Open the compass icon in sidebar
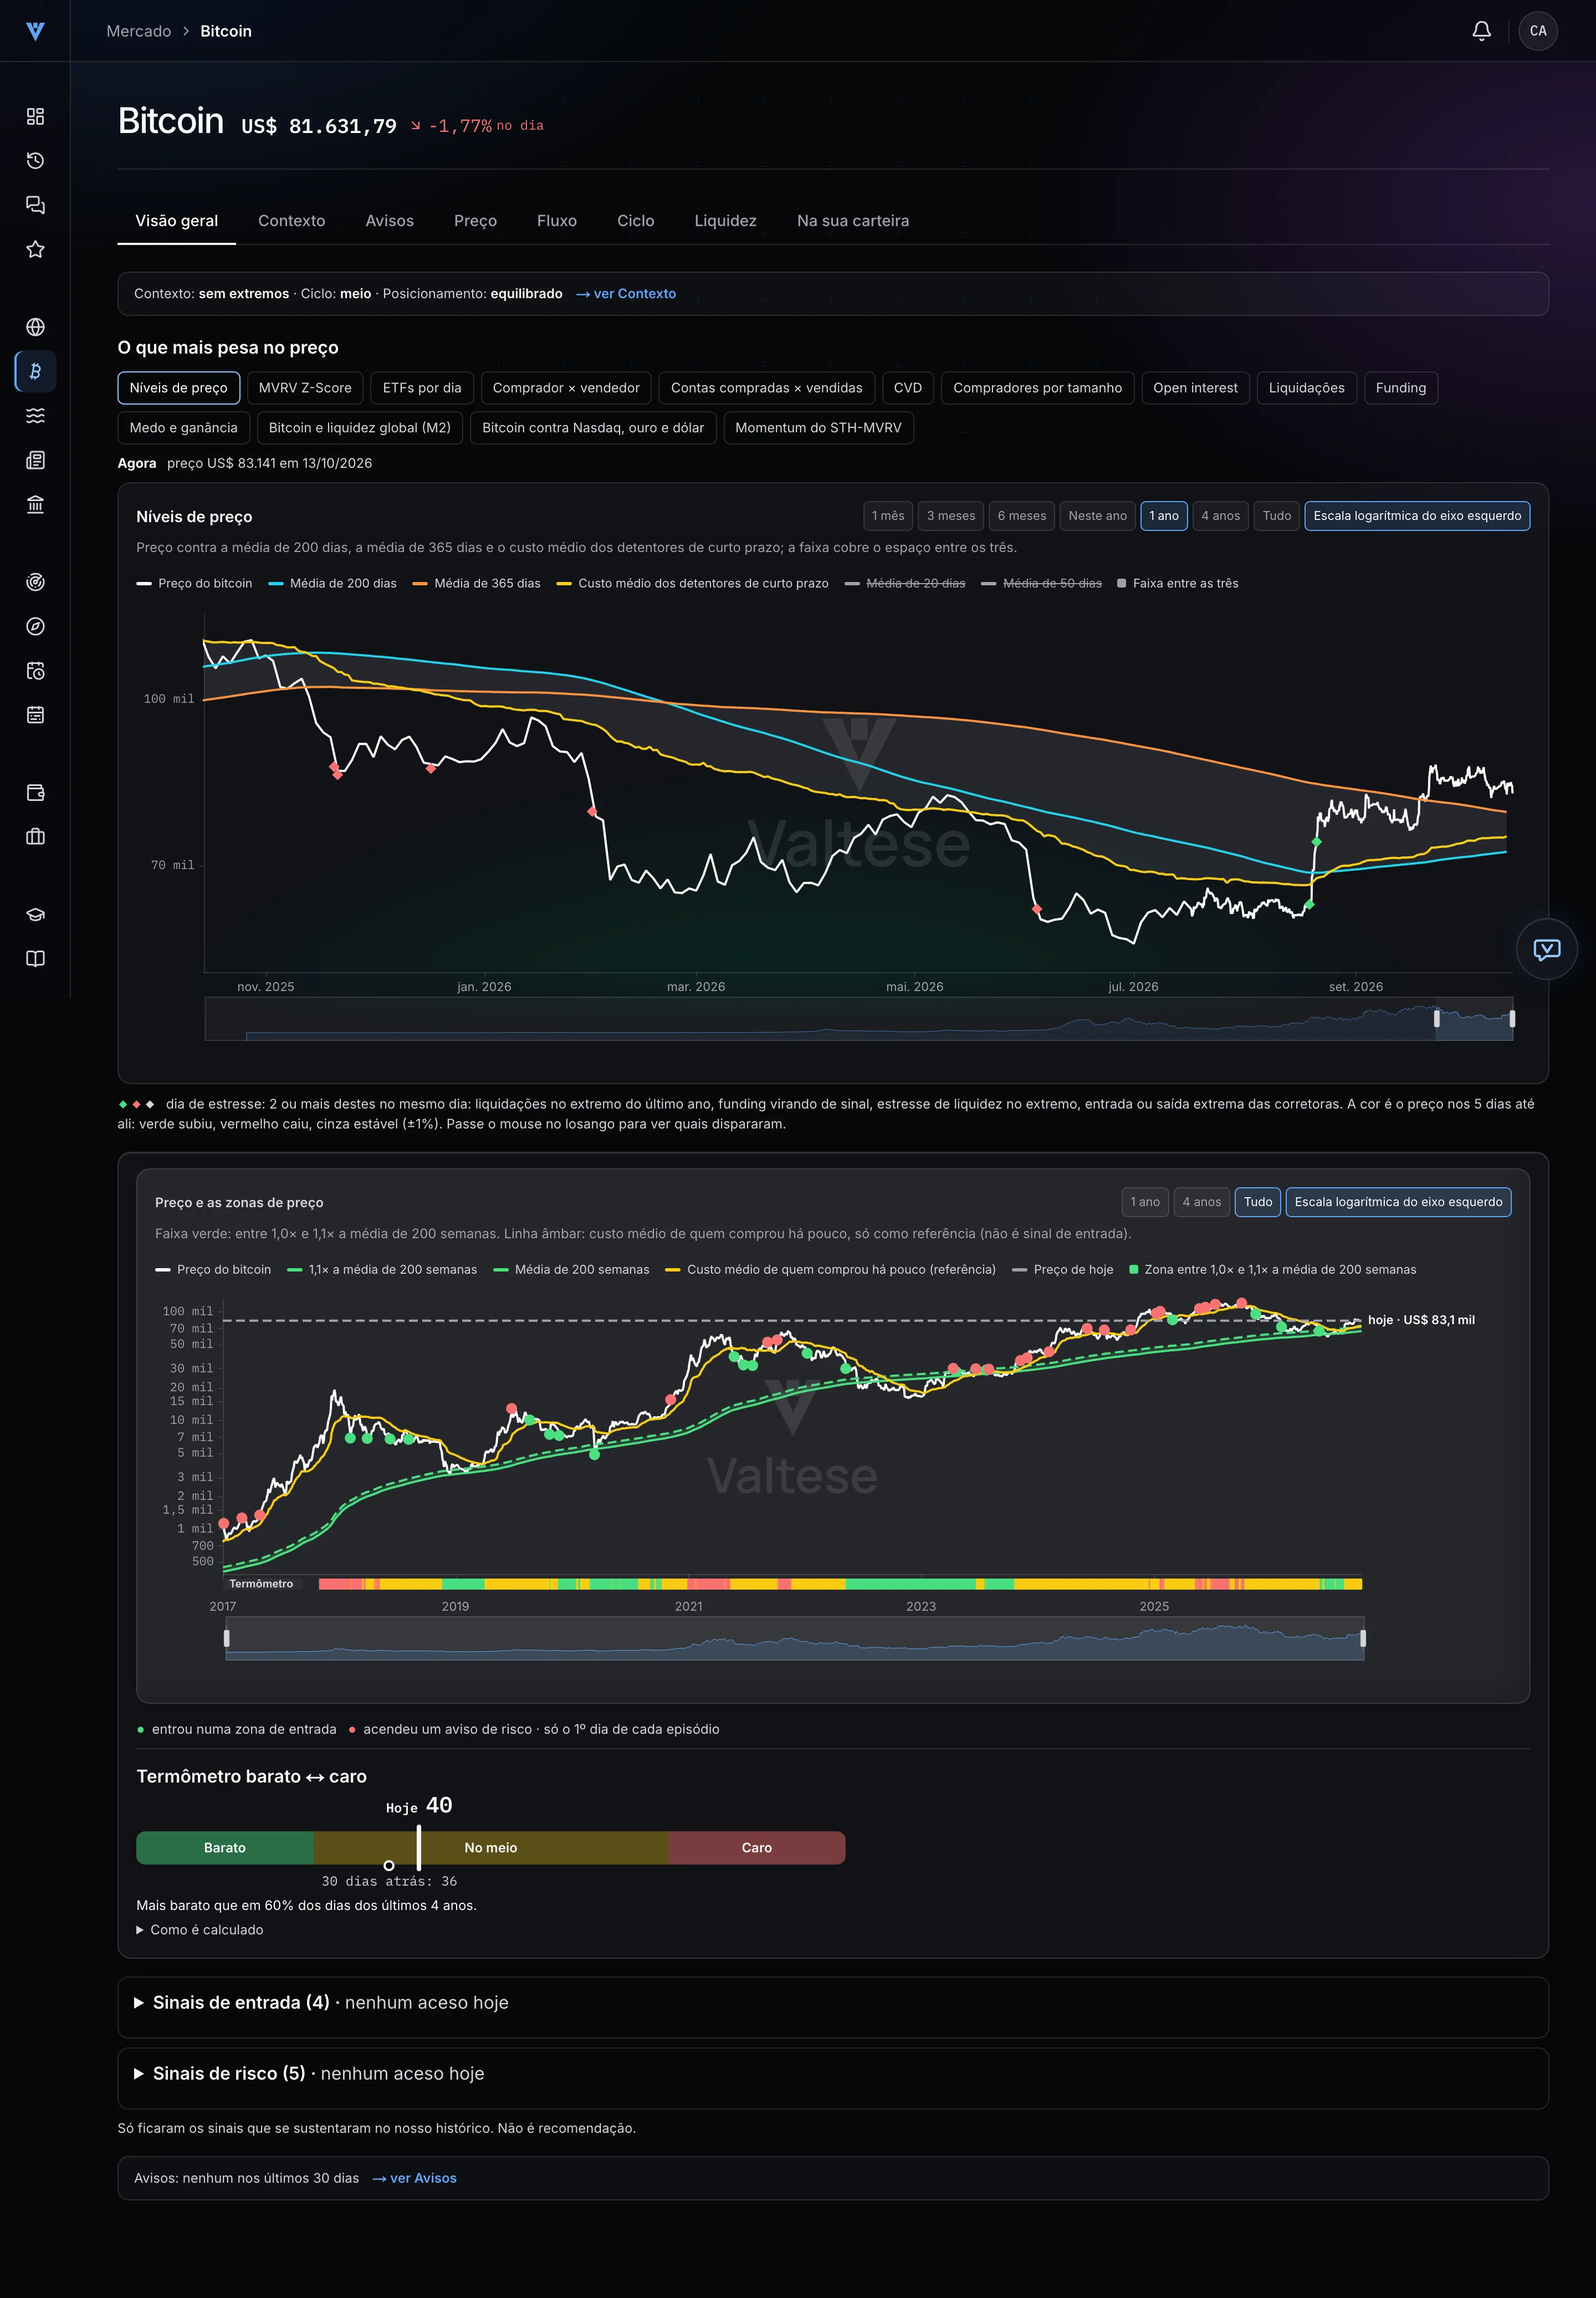1596x2298 pixels. [x=35, y=626]
